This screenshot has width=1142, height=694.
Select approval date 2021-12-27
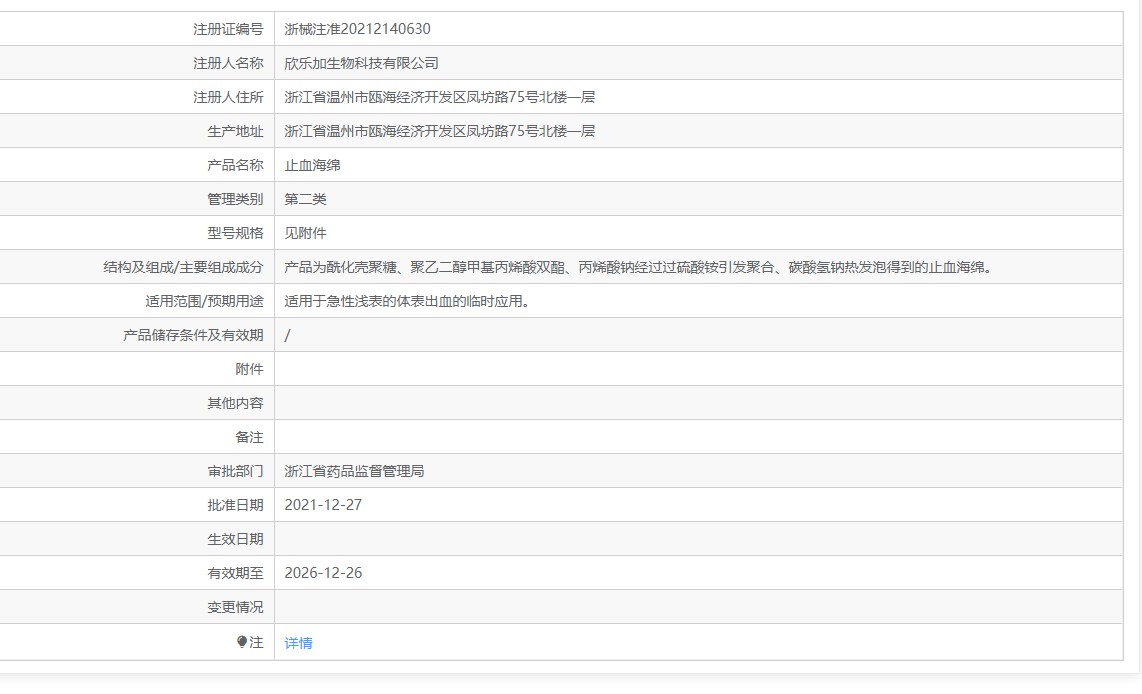point(323,505)
